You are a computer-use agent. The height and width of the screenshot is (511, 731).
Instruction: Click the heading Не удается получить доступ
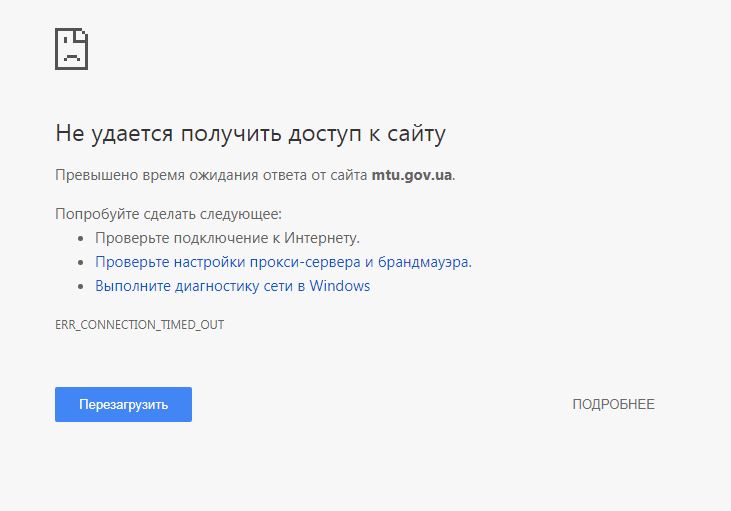point(250,134)
